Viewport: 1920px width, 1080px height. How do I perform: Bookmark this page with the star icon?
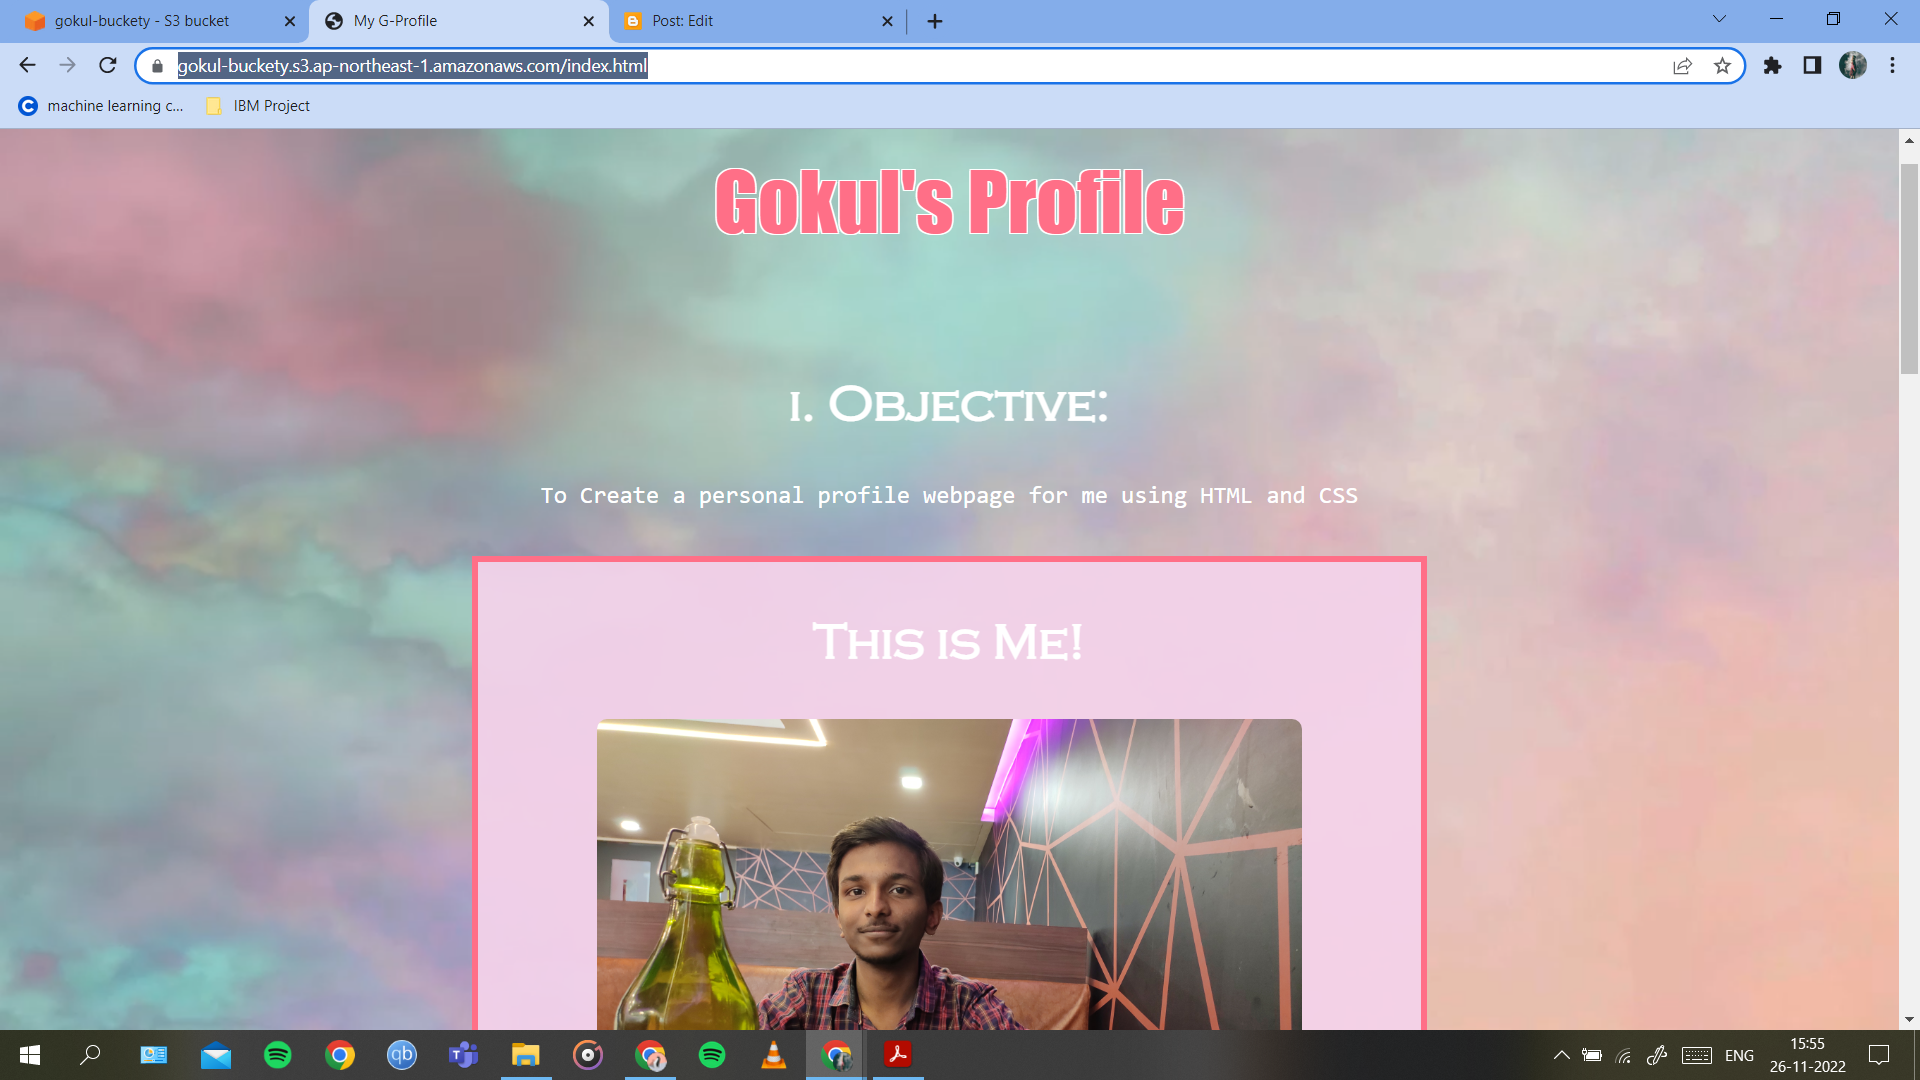click(1722, 66)
